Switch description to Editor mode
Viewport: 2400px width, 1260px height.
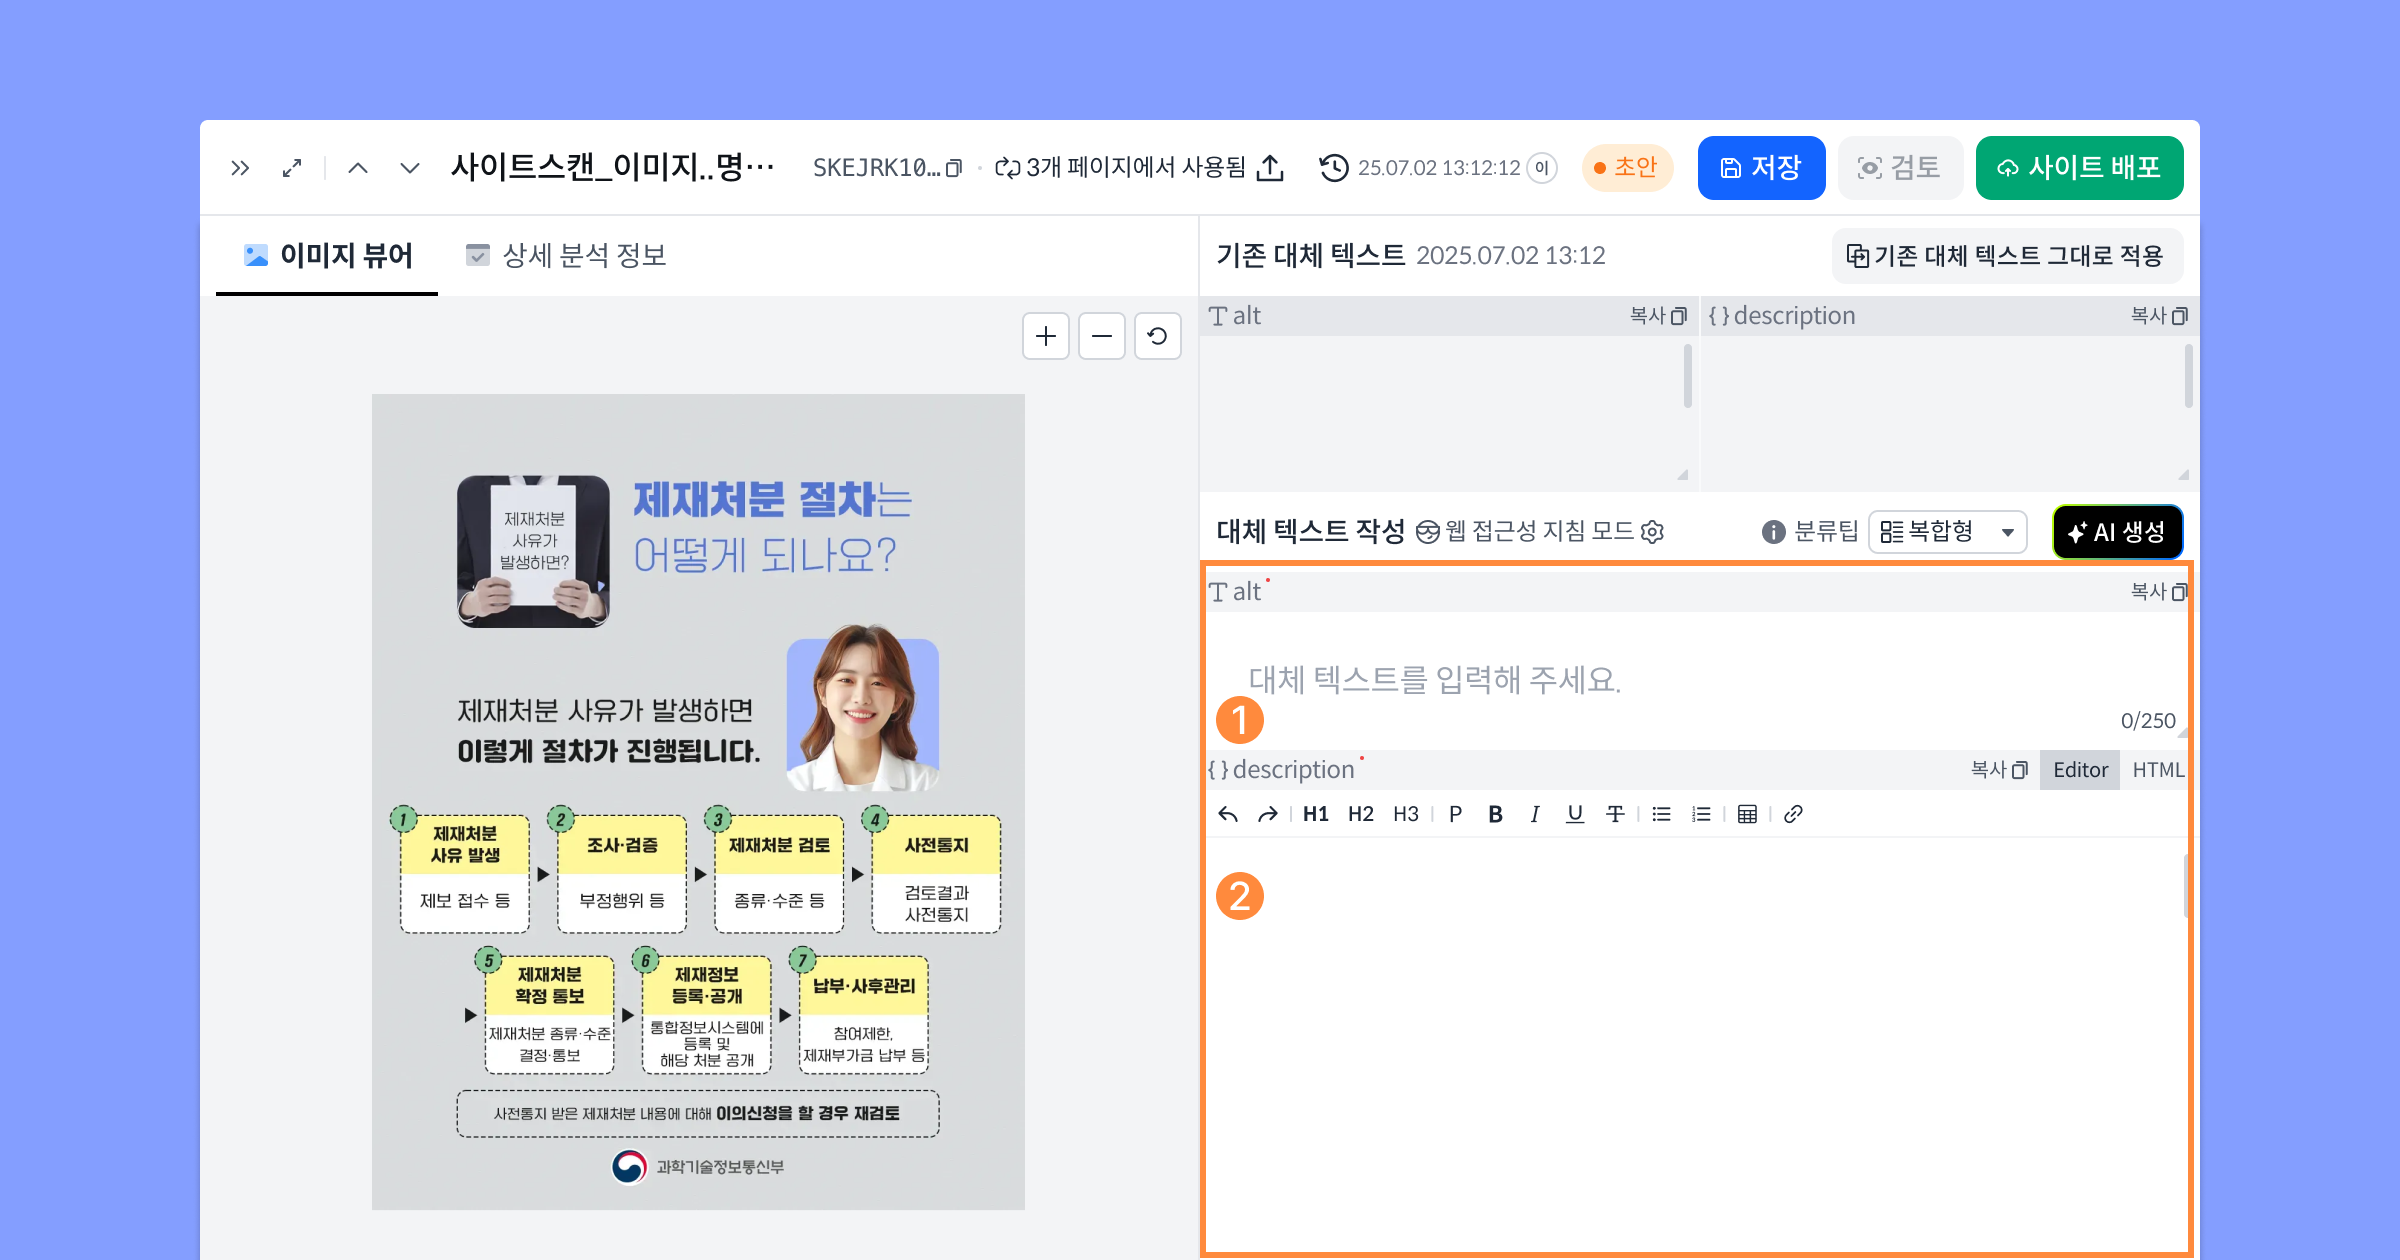pos(2080,770)
